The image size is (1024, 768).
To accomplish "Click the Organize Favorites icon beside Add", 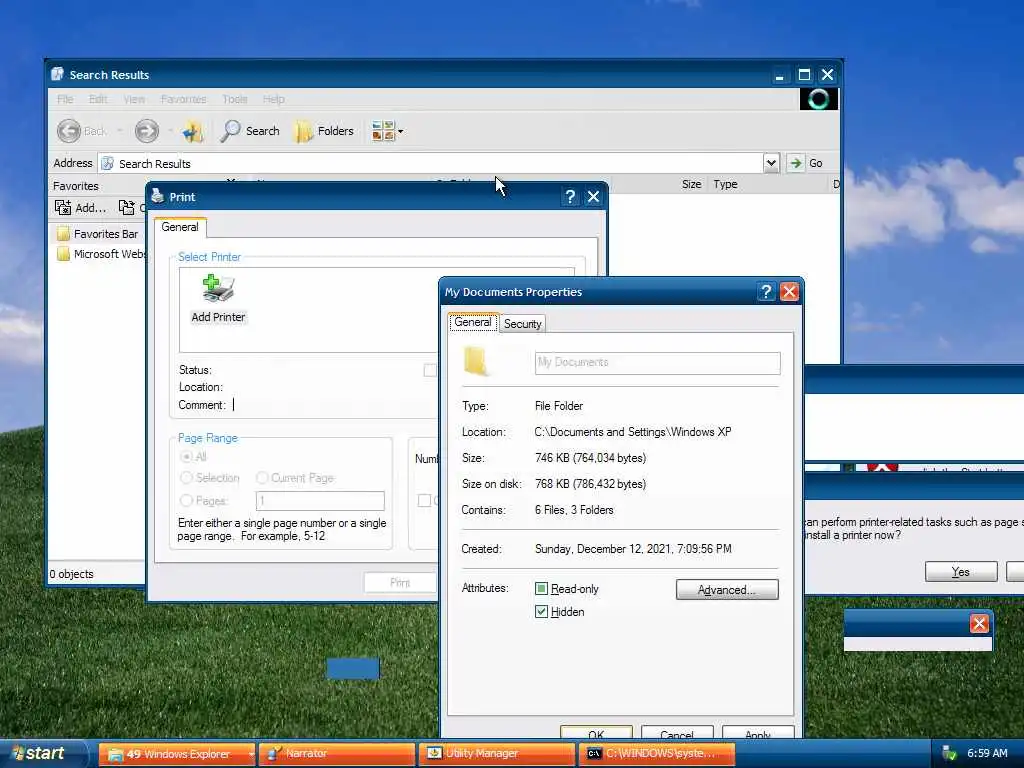I will pos(126,208).
